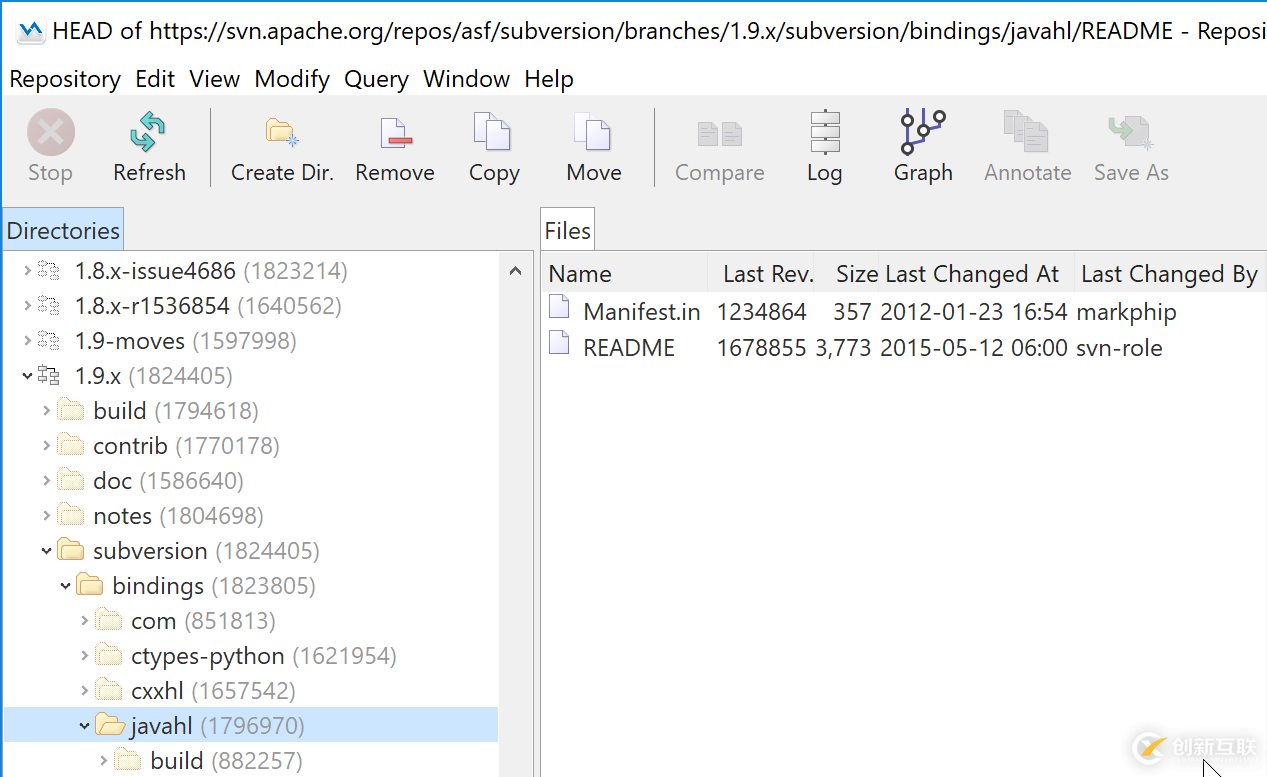Screen dimensions: 1267x777
Task: Click the Copy toolbar icon
Action: [493, 132]
